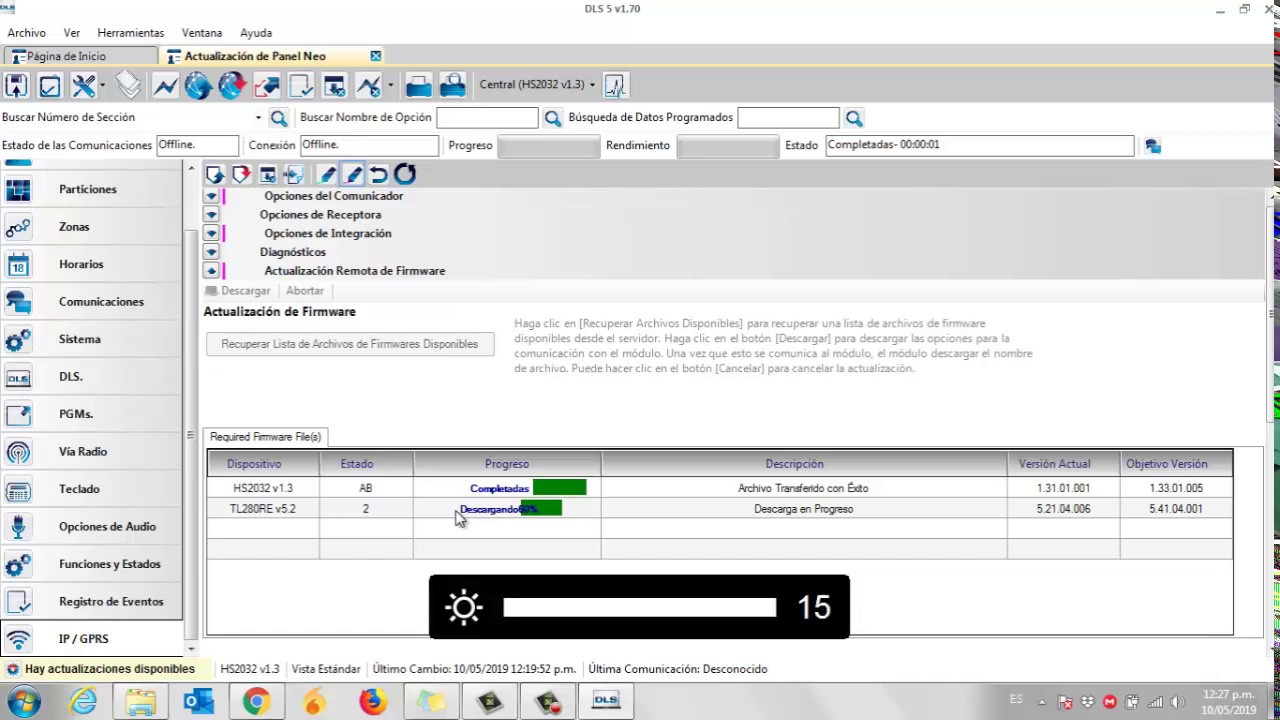Click the first pencil edit icon

[328, 174]
